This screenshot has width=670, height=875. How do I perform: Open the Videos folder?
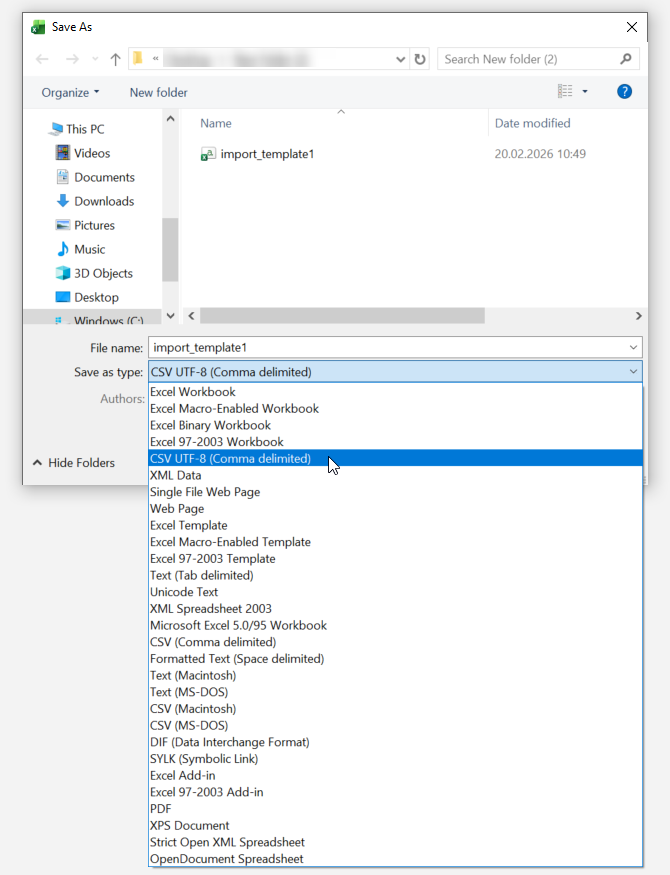83,153
